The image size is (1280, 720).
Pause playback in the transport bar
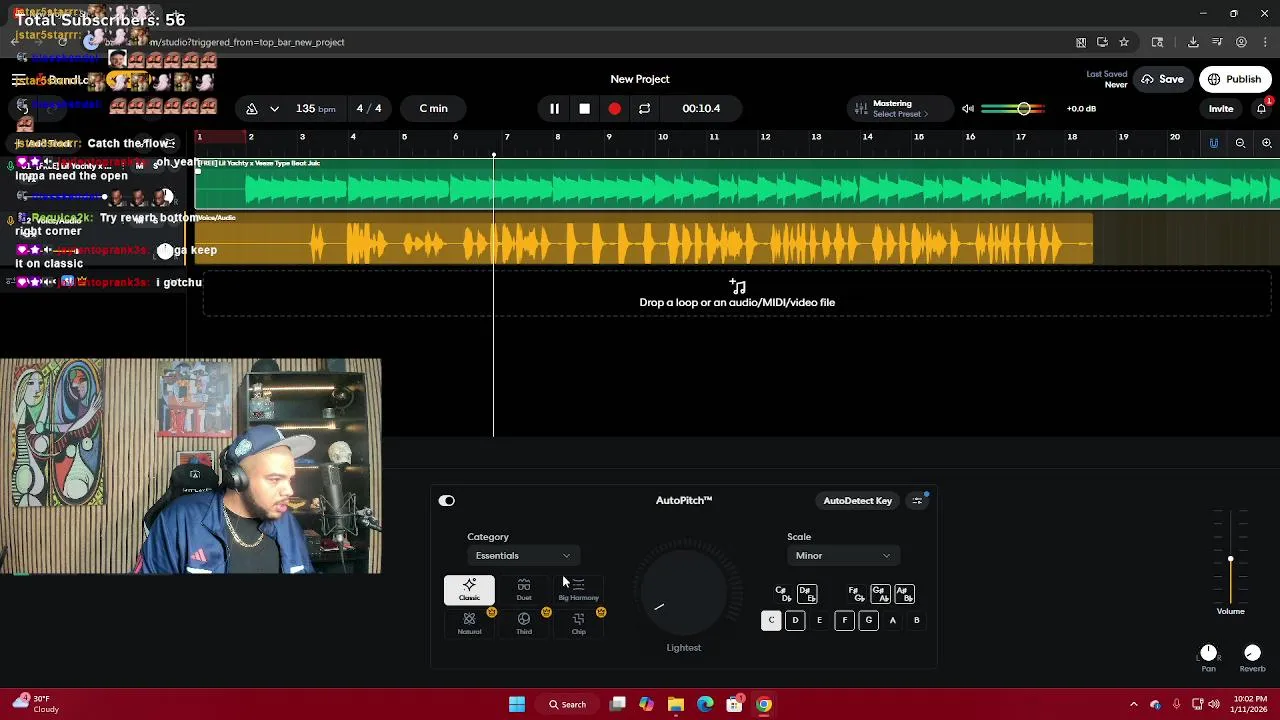point(554,108)
